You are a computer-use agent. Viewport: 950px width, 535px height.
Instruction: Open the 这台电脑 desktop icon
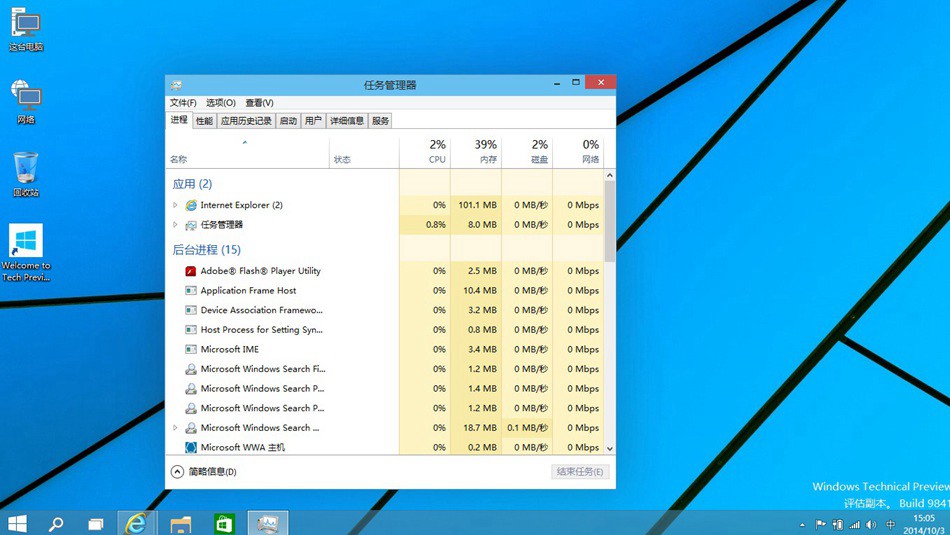25,29
